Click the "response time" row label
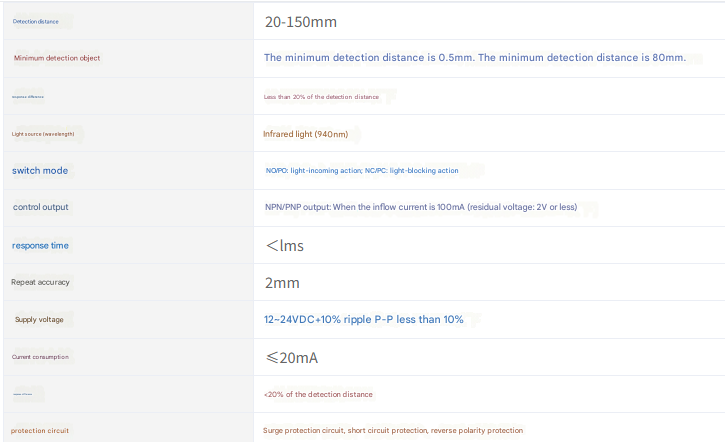This screenshot has height=442, width=725. [x=41, y=246]
